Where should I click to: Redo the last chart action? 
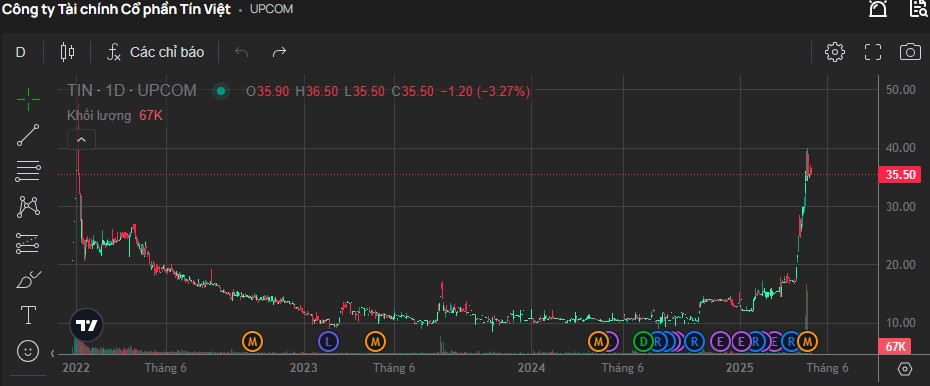pyautogui.click(x=279, y=52)
